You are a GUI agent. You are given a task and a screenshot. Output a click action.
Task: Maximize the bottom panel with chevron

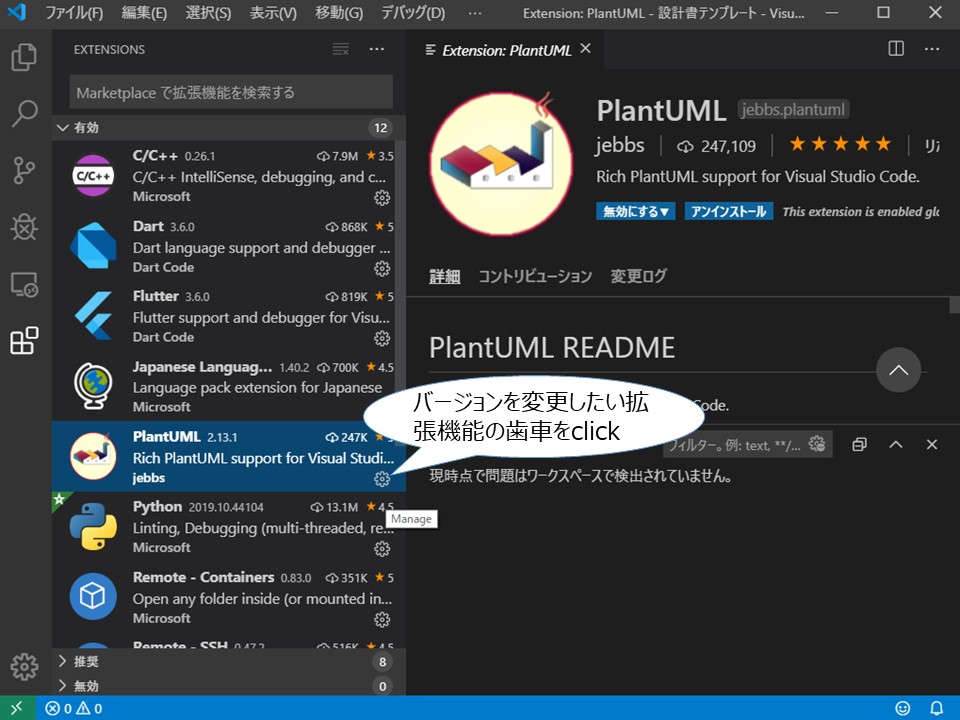click(x=896, y=444)
